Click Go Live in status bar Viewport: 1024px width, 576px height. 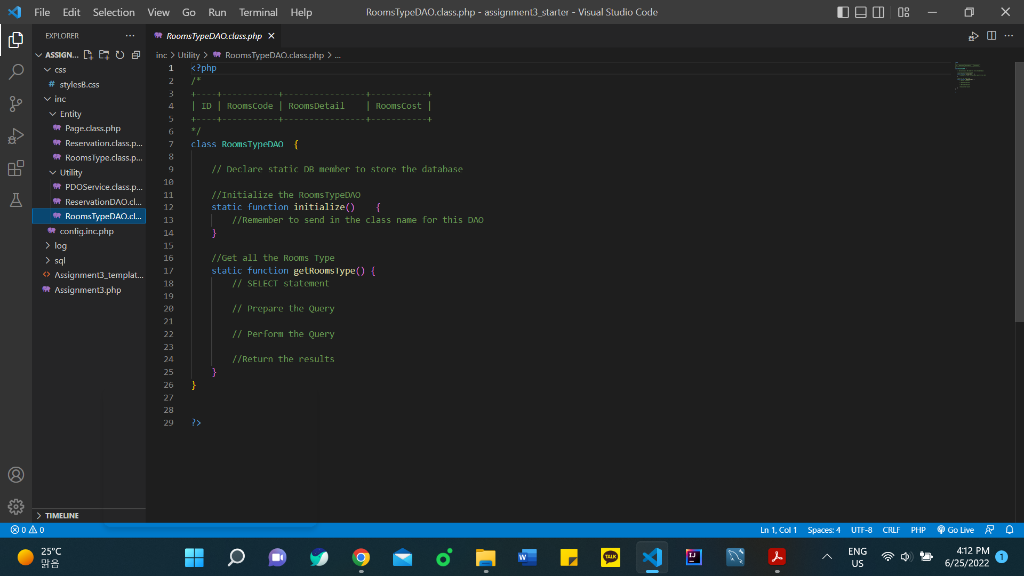(x=955, y=530)
